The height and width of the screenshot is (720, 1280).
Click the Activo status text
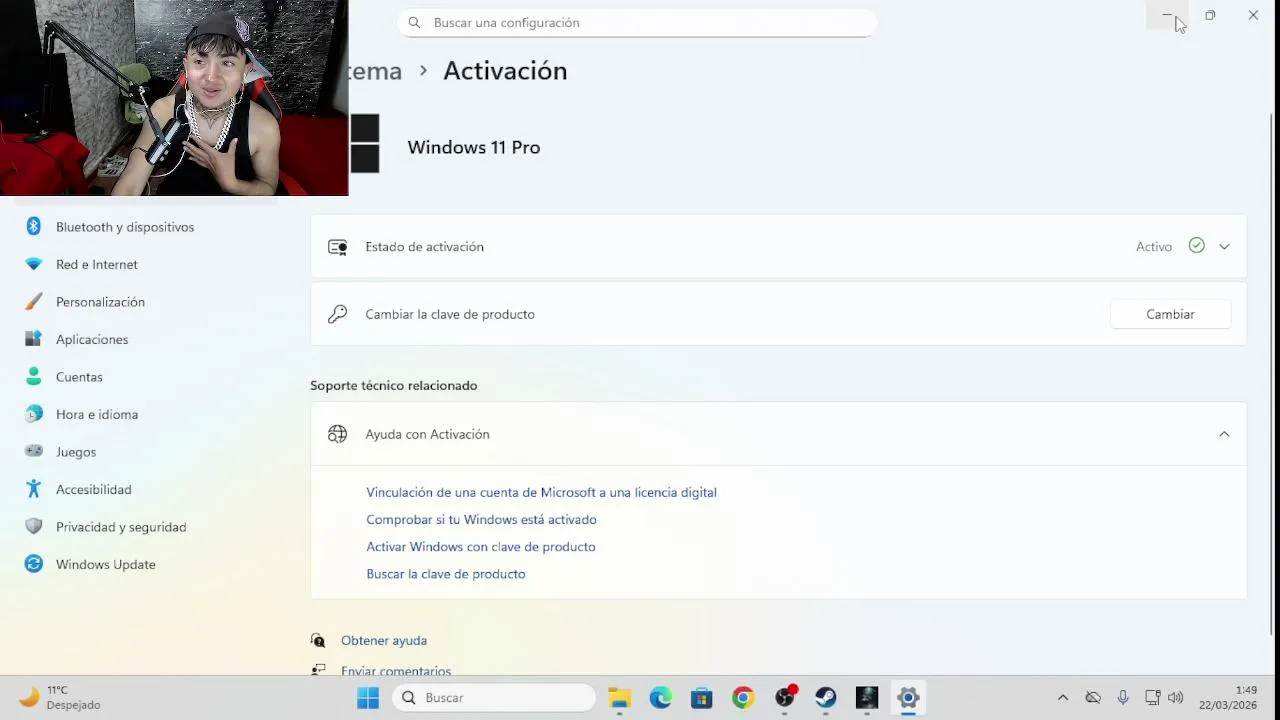tap(1154, 247)
